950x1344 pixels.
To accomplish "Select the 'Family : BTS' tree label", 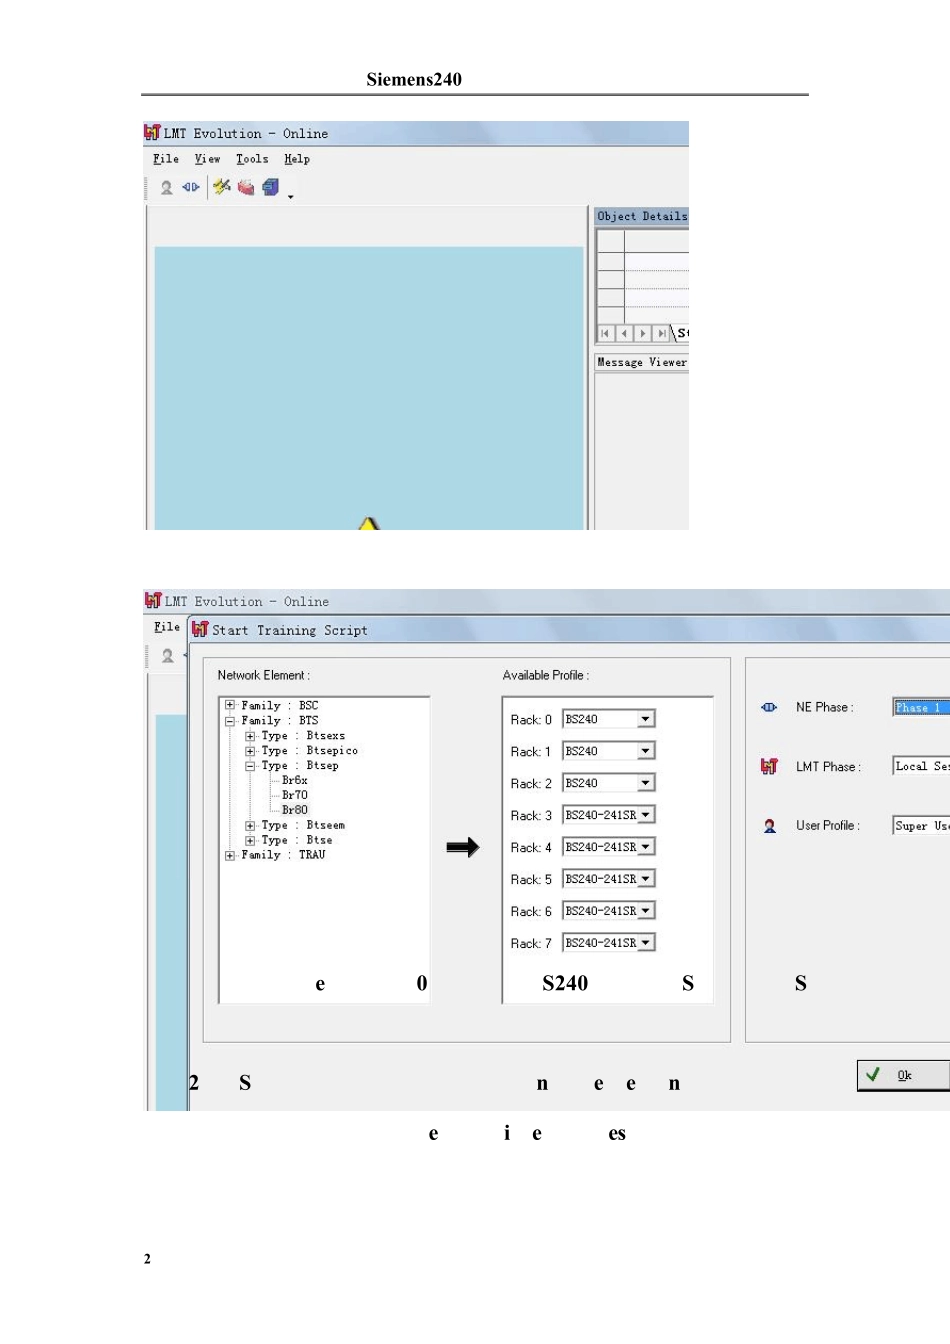I will click(x=280, y=720).
